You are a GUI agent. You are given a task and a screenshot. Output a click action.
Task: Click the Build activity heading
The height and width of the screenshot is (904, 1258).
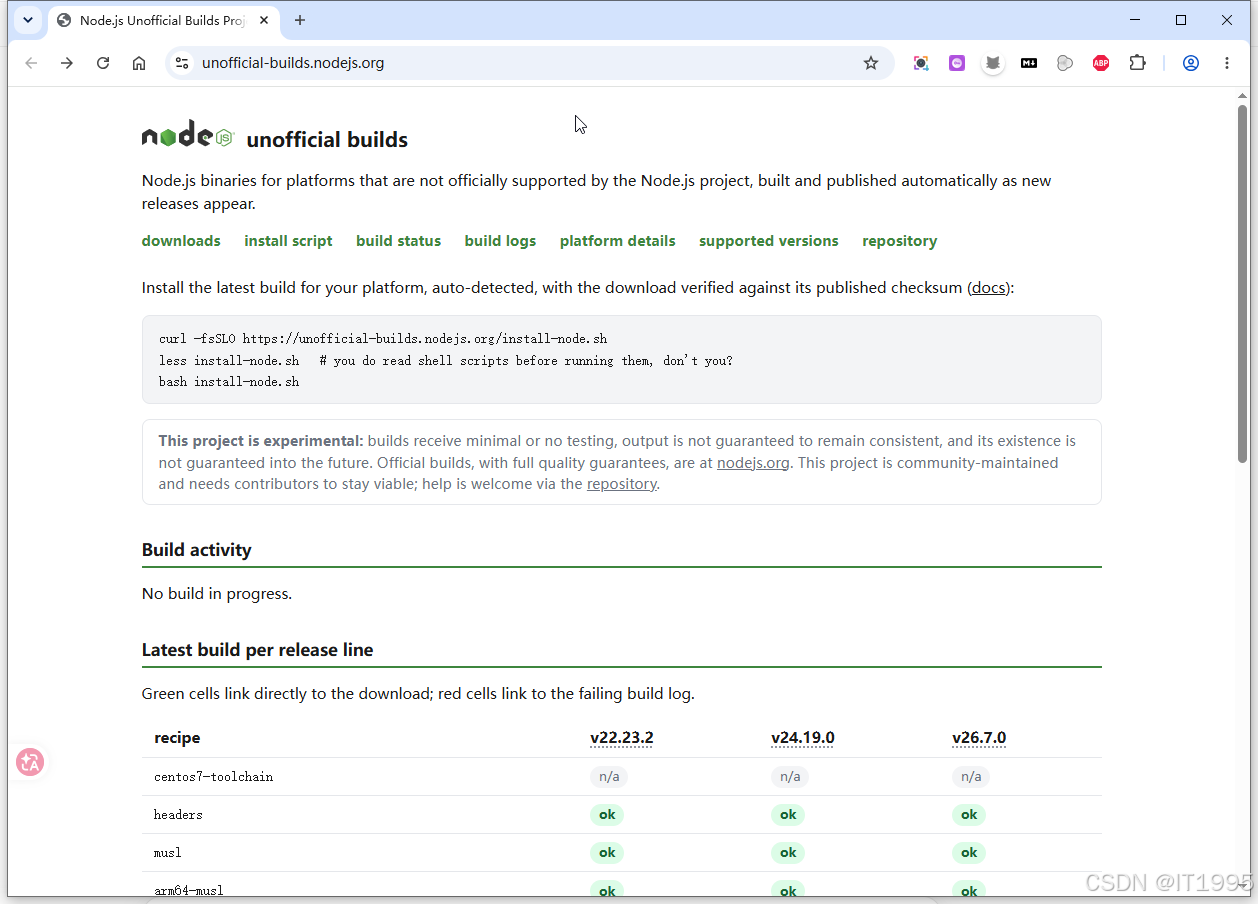[x=197, y=550]
